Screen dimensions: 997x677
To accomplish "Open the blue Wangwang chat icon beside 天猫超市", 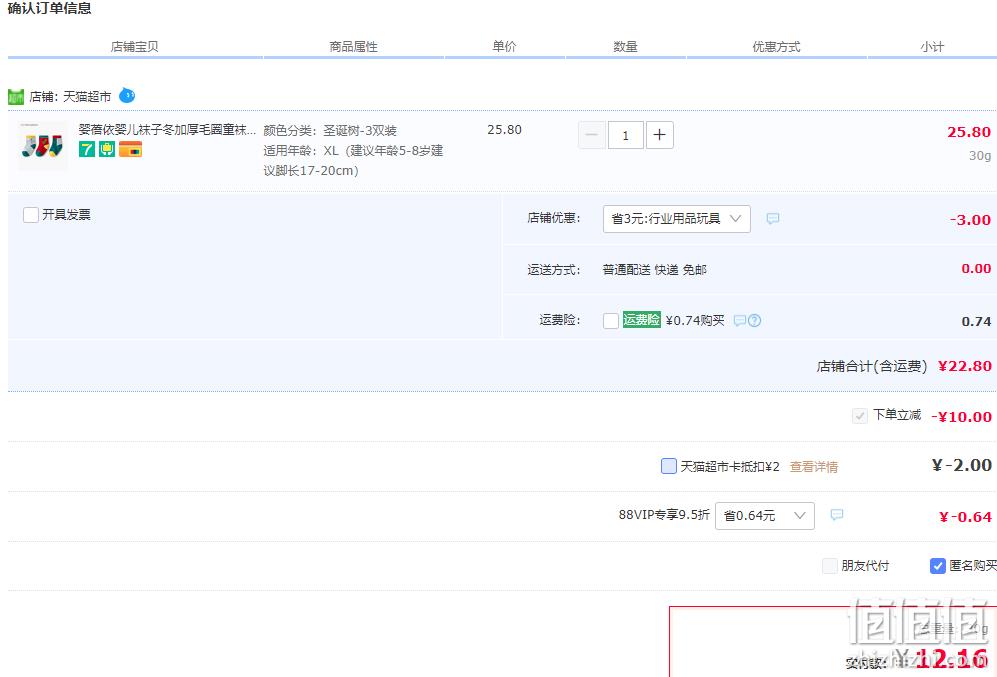I will pyautogui.click(x=127, y=95).
